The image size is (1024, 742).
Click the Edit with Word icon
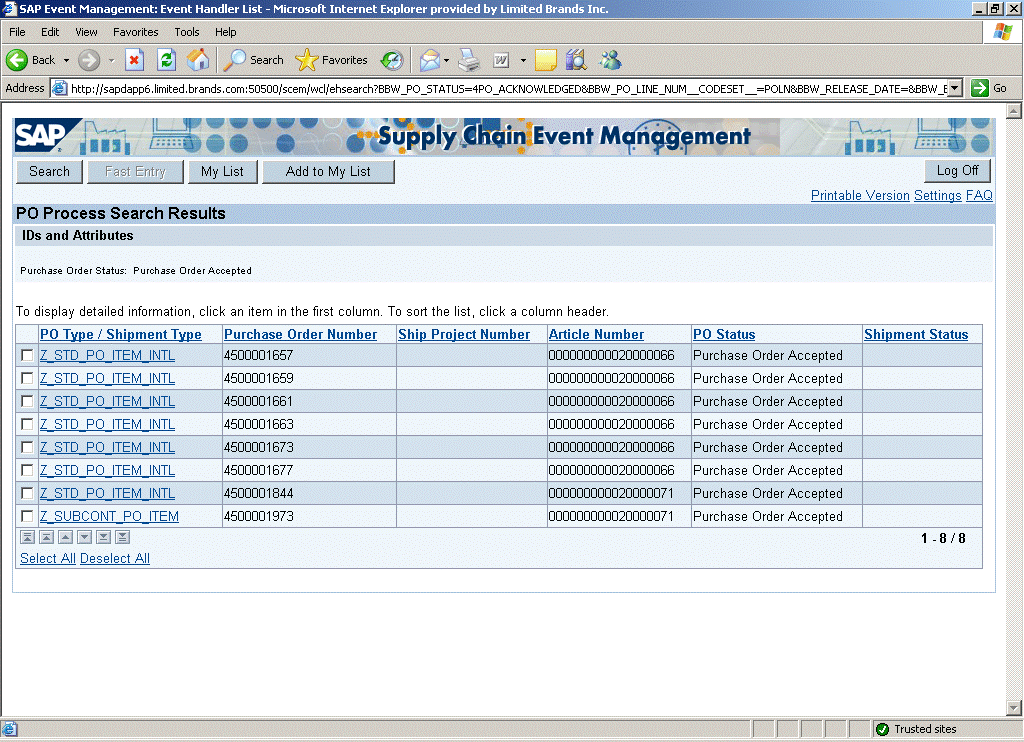point(501,60)
